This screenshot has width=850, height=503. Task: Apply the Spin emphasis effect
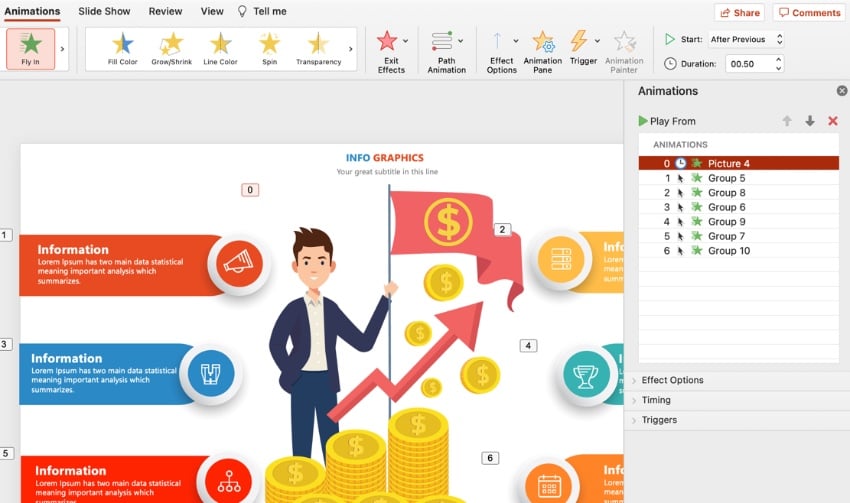(269, 49)
